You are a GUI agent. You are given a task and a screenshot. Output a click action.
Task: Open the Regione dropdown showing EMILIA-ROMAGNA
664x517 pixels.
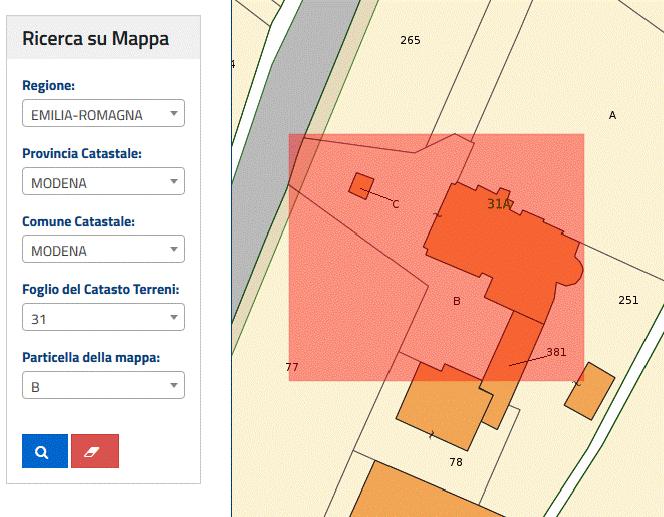(x=102, y=115)
